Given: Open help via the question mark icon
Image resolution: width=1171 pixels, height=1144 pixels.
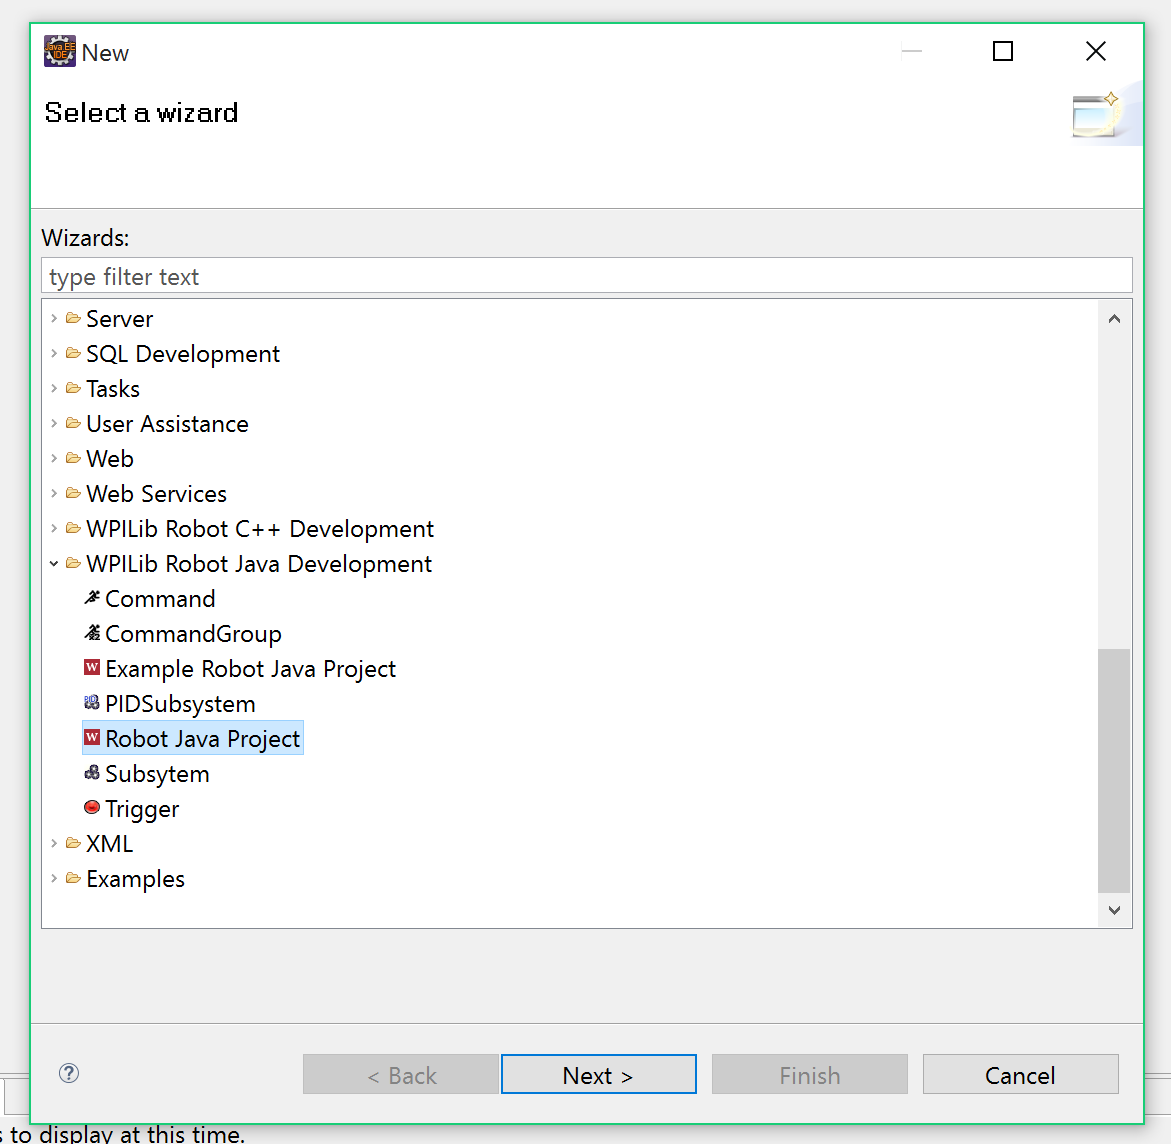Looking at the screenshot, I should pos(68,1072).
